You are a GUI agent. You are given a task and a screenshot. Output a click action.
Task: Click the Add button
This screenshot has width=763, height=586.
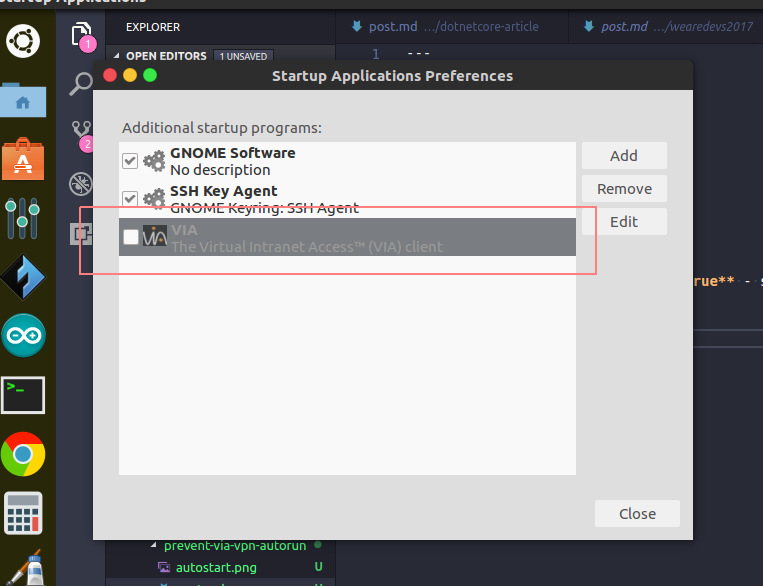(x=624, y=156)
